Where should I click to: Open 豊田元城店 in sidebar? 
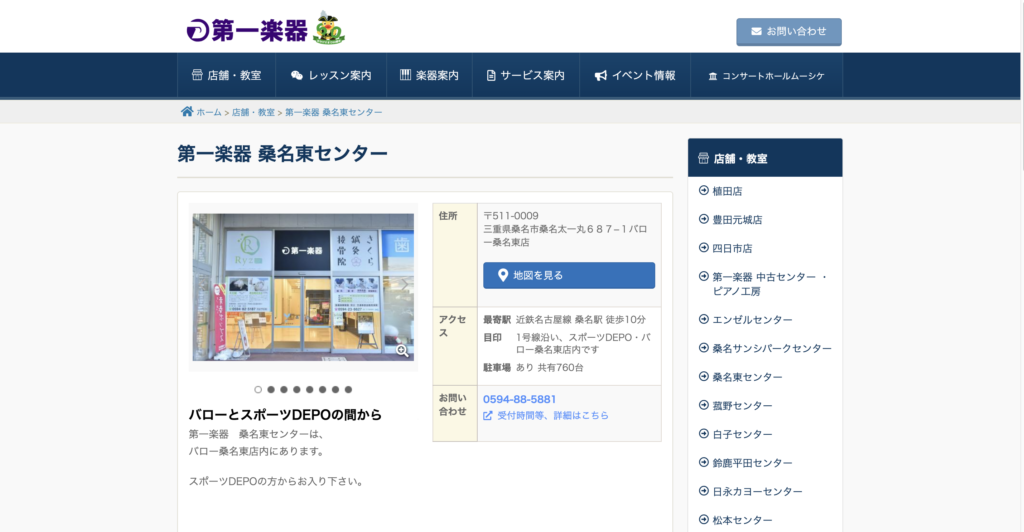(737, 220)
